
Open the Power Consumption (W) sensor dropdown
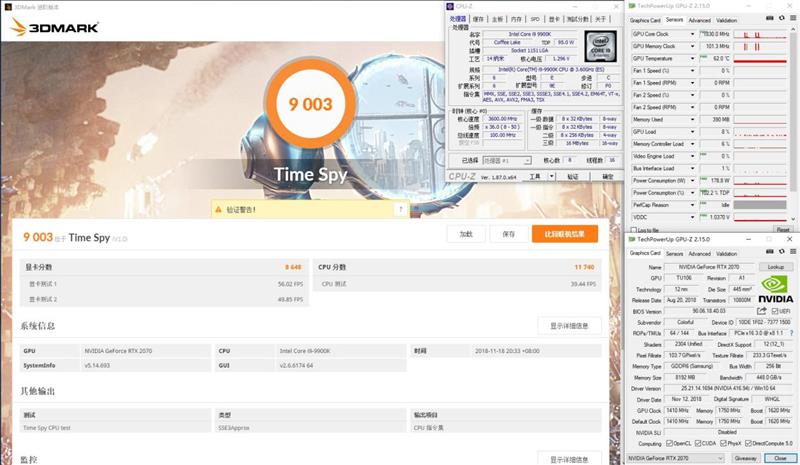[x=692, y=181]
